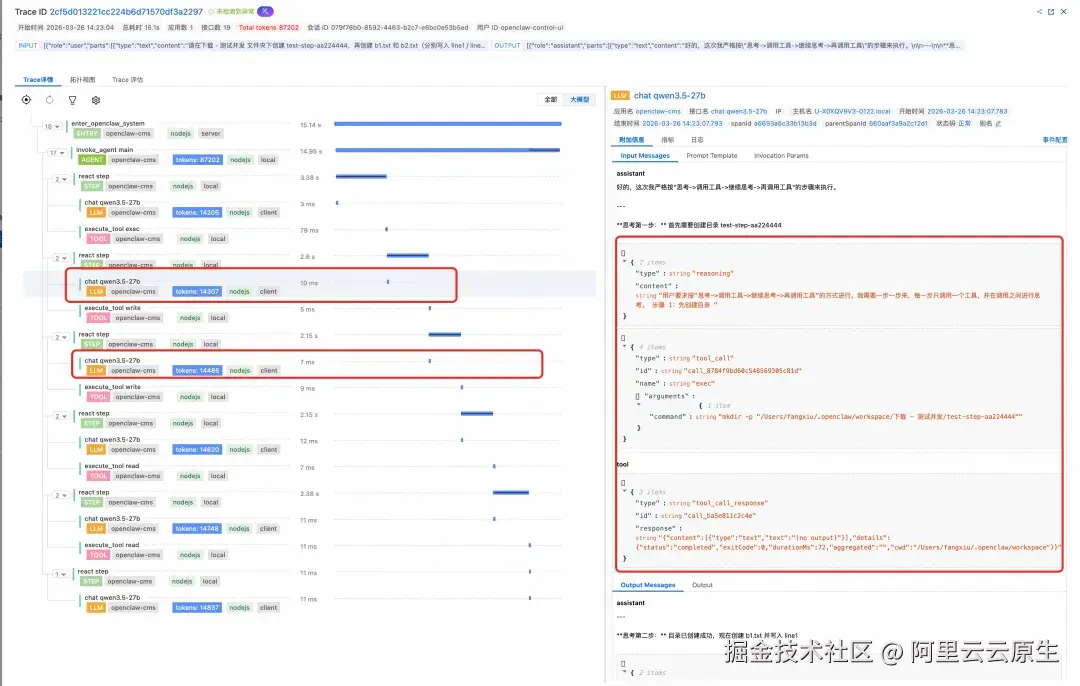This screenshot has width=1080, height=686.
Task: Click the locate span target icon
Action: click(26, 100)
